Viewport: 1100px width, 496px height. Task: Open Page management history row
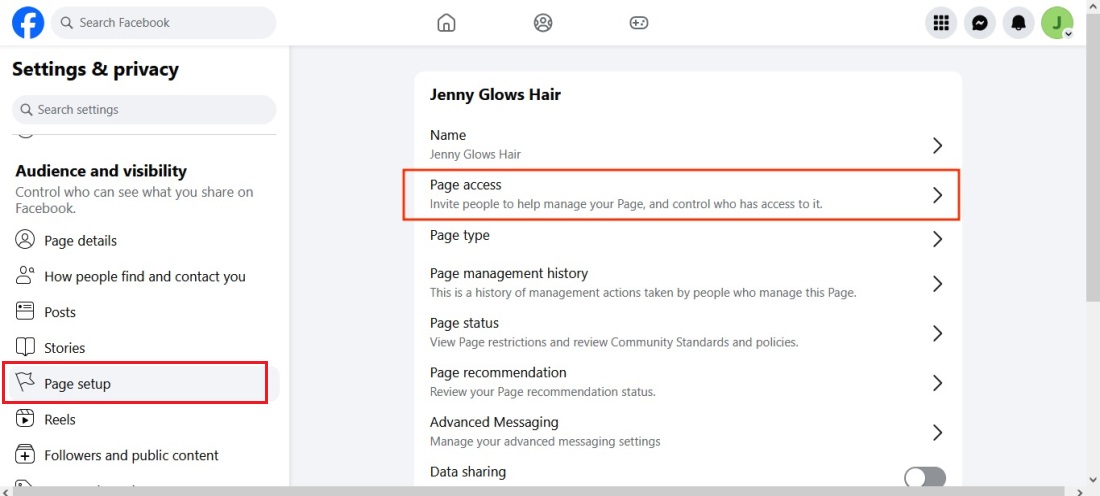[x=681, y=283]
